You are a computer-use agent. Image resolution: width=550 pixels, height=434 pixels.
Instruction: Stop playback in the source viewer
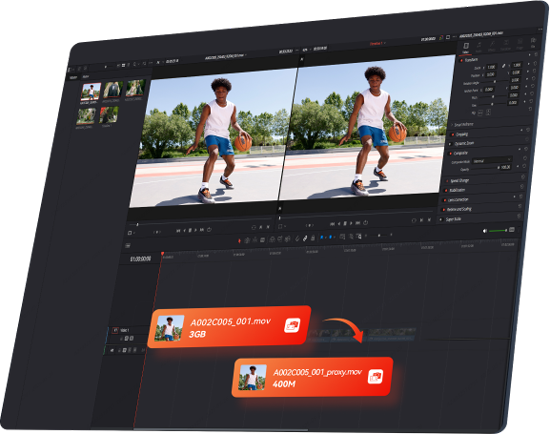190,231
